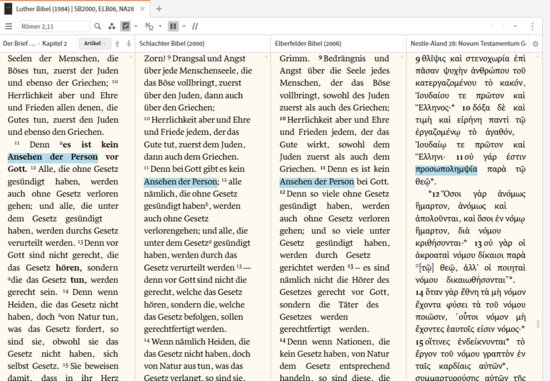Select the Nestle-Aland 28 column header

click(468, 44)
